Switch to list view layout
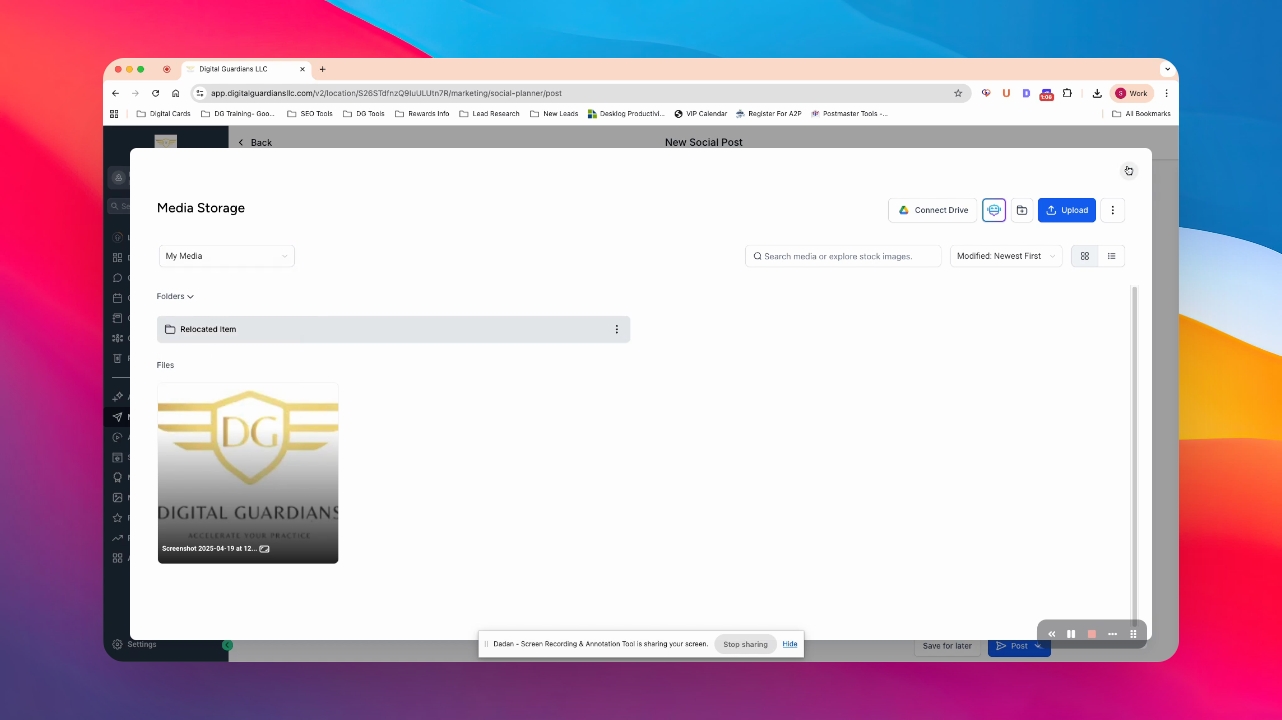Viewport: 1282px width, 720px height. pos(1111,256)
